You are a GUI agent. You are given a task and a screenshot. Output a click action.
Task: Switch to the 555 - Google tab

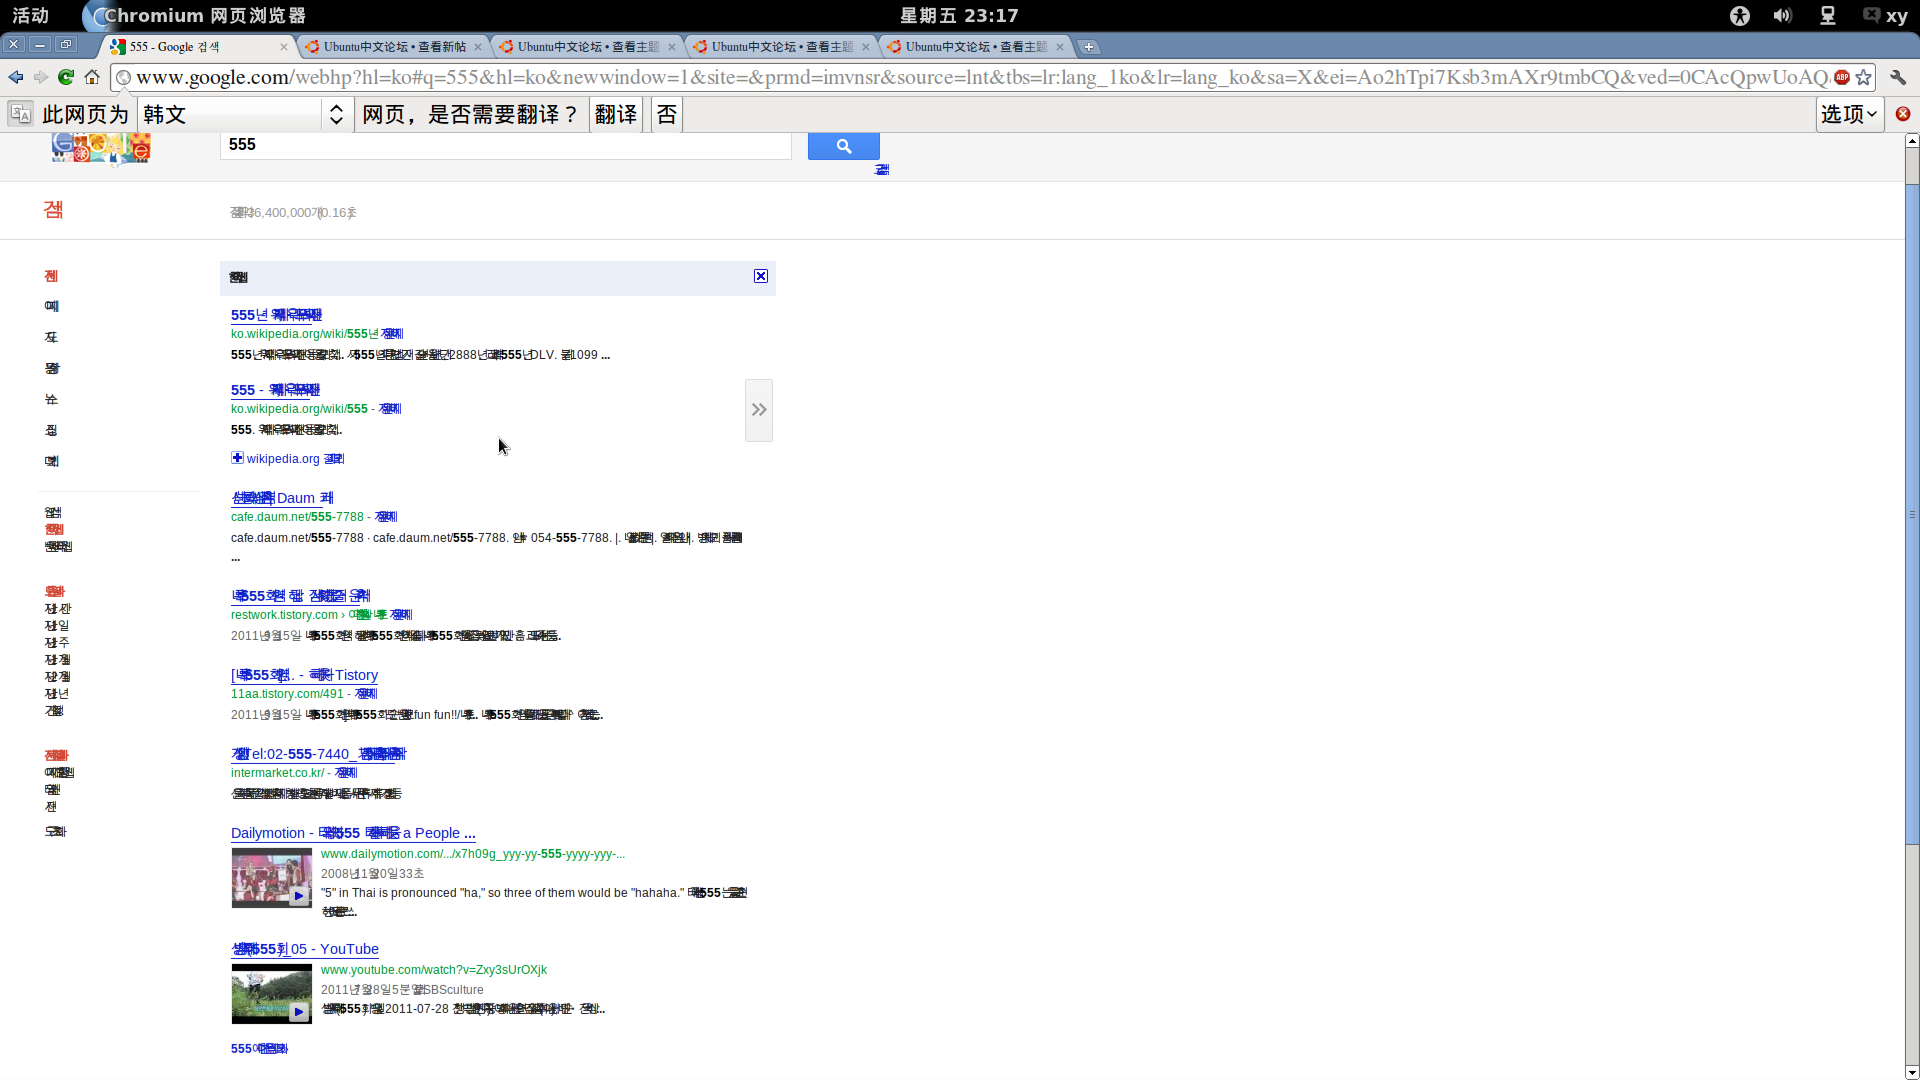pyautogui.click(x=196, y=47)
